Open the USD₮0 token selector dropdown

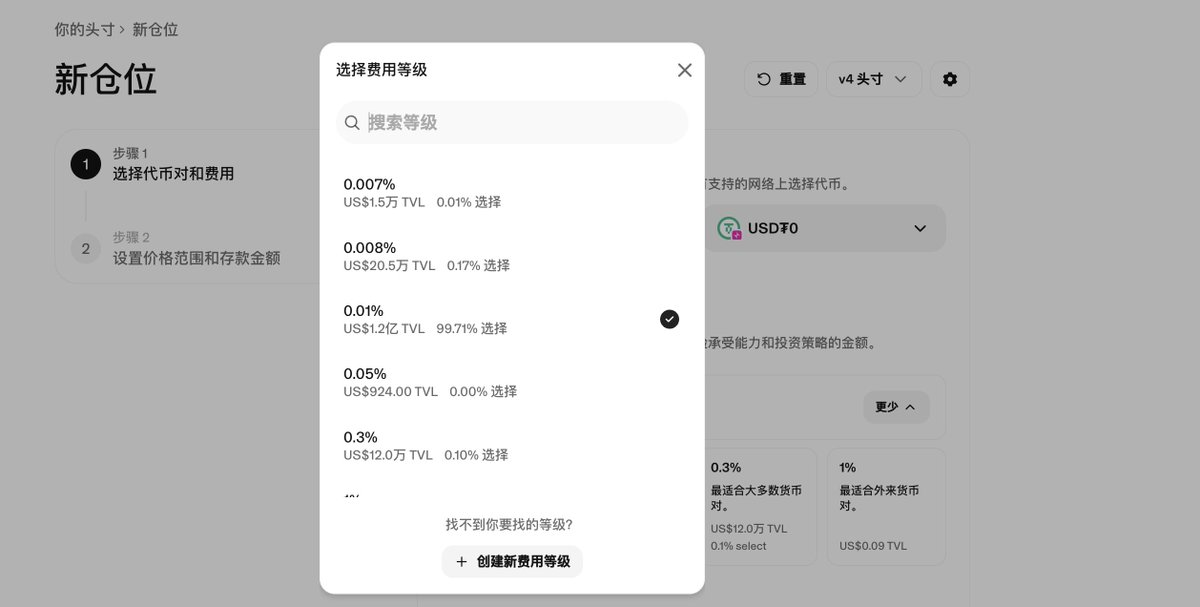pyautogui.click(x=826, y=228)
